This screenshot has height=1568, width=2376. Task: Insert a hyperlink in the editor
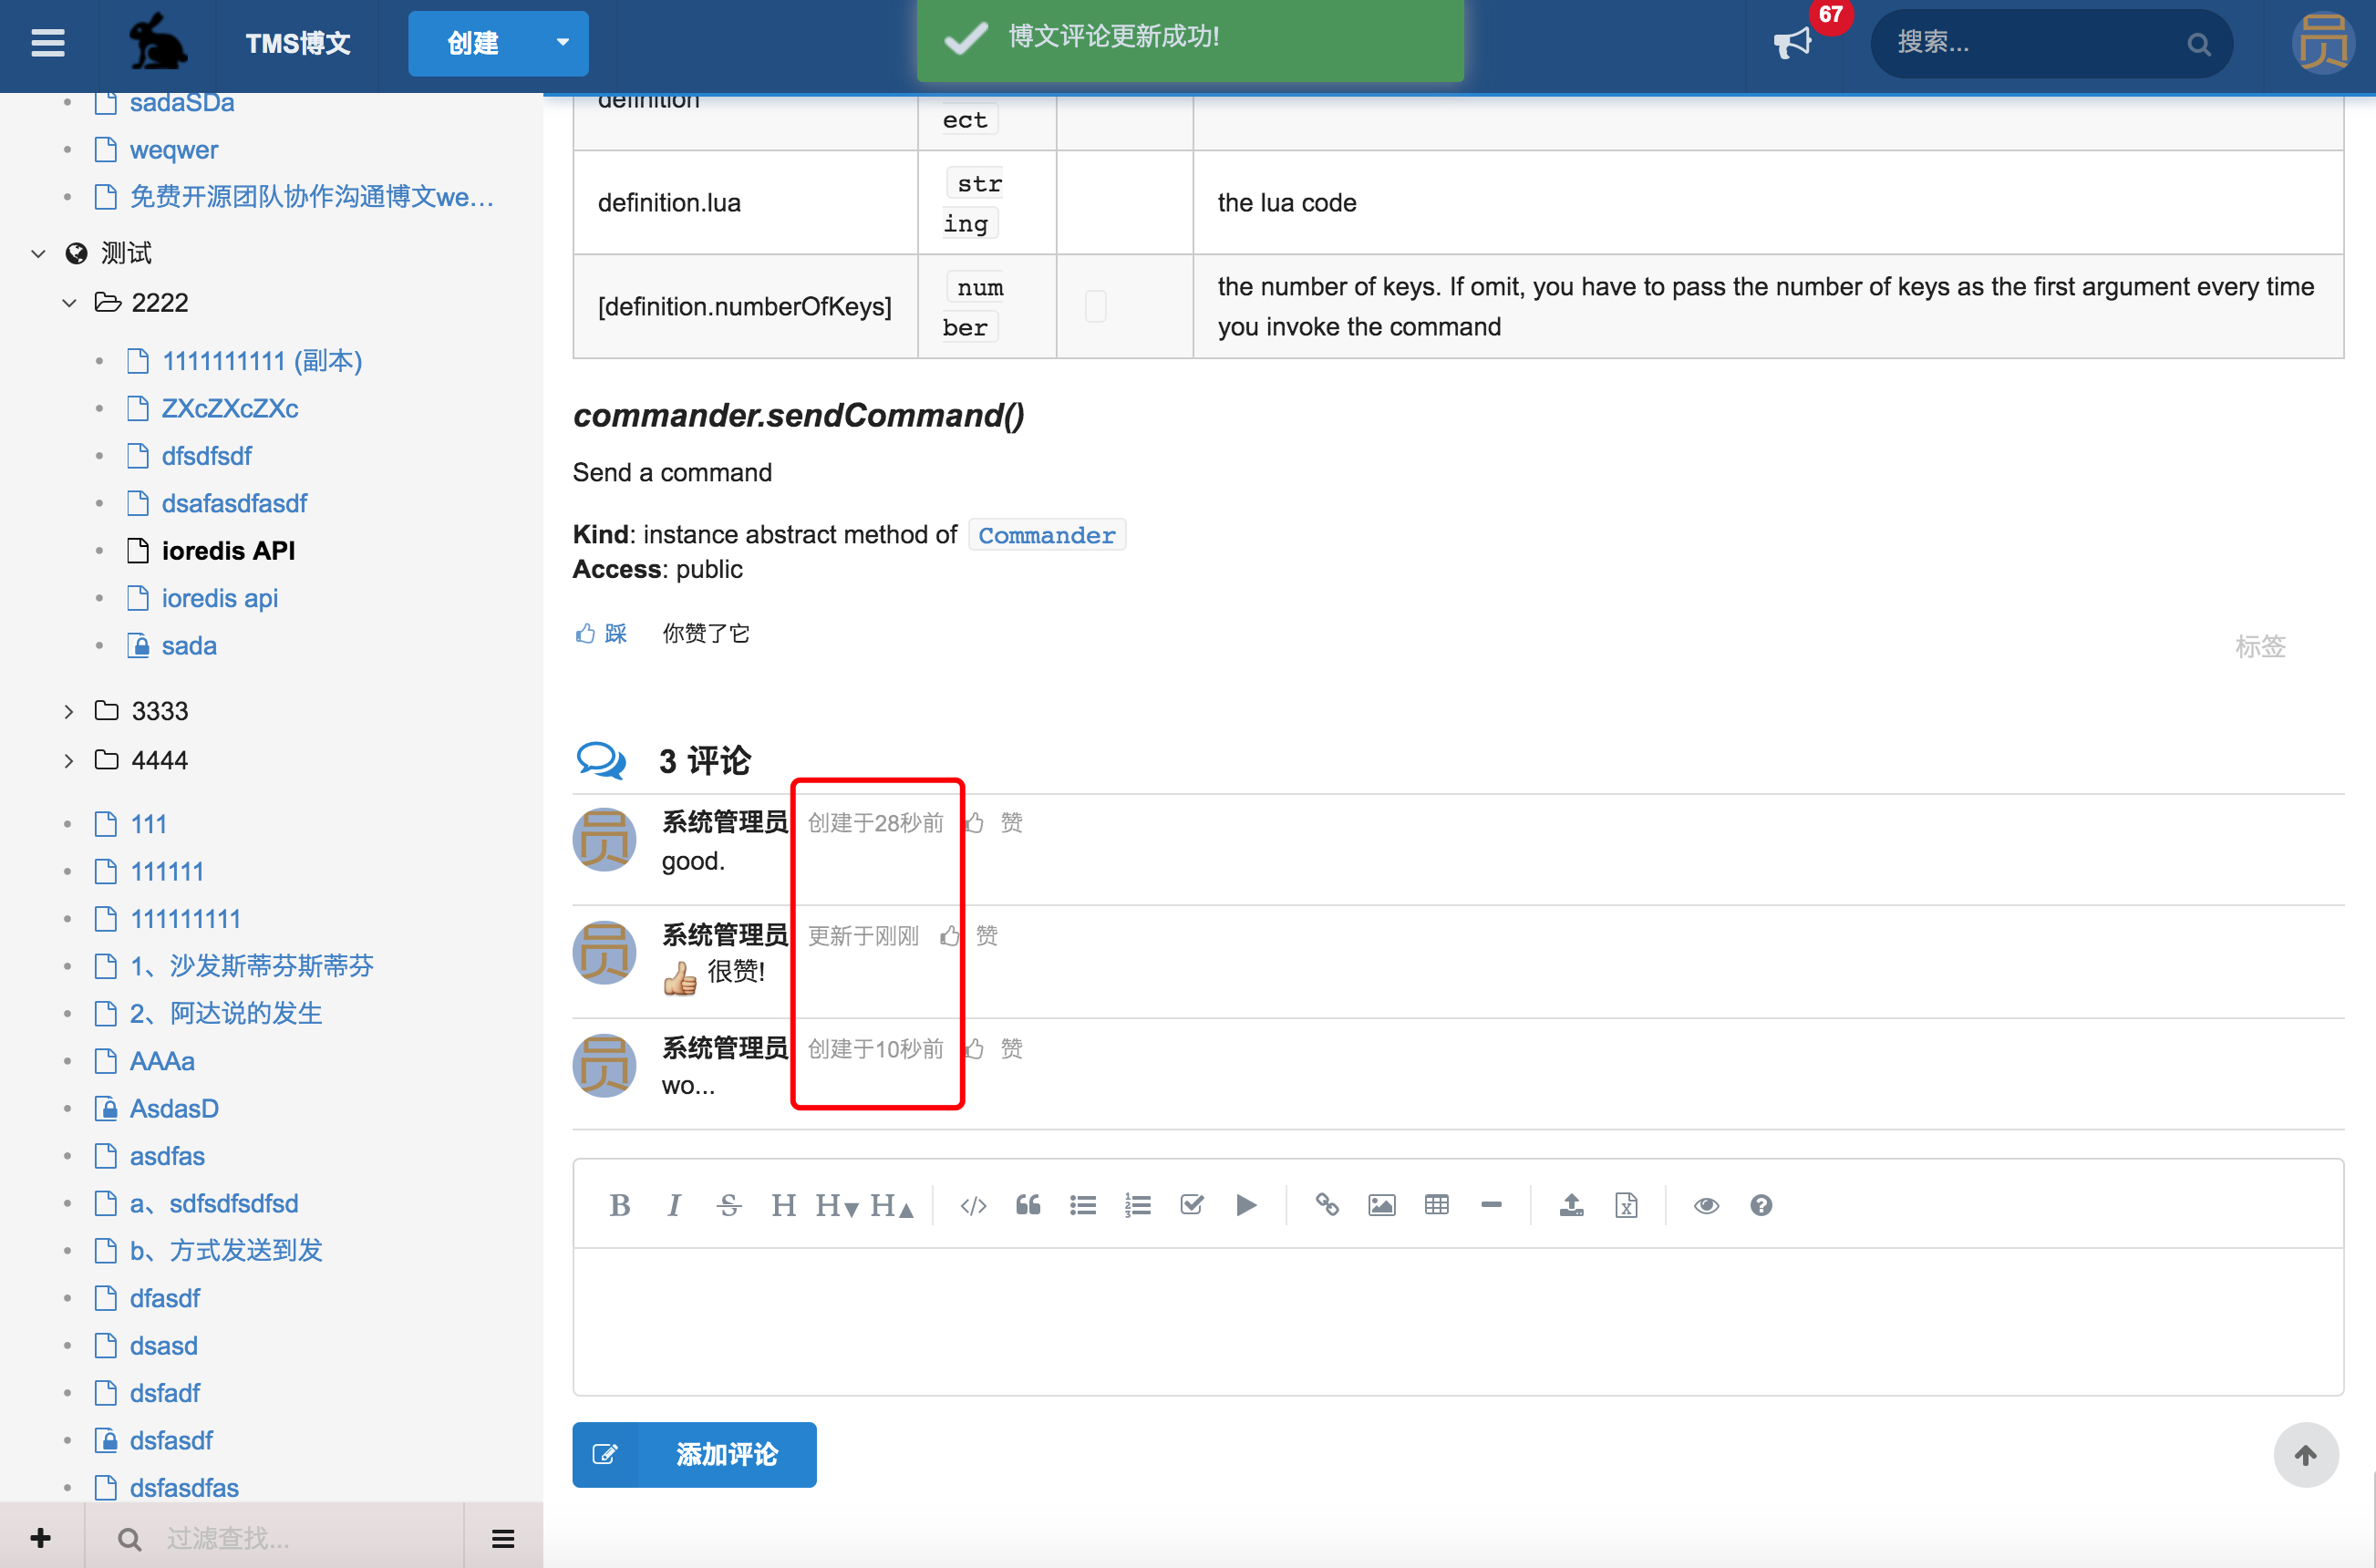point(1327,1205)
